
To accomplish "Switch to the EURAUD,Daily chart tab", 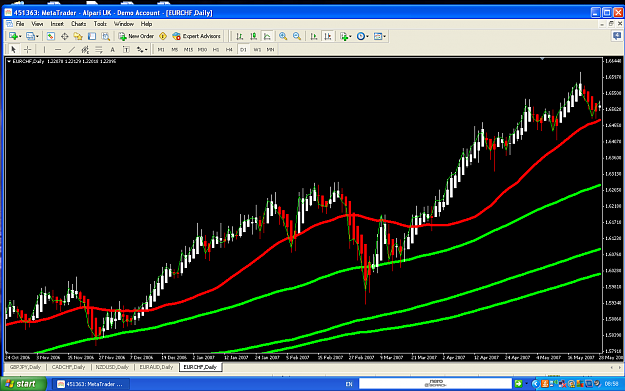I will click(x=156, y=367).
